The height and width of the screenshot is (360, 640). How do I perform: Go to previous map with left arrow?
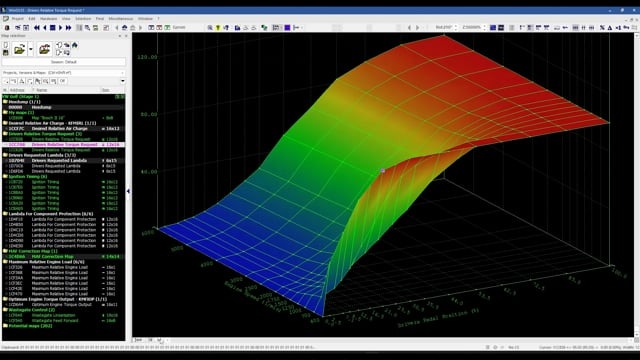click(44, 28)
